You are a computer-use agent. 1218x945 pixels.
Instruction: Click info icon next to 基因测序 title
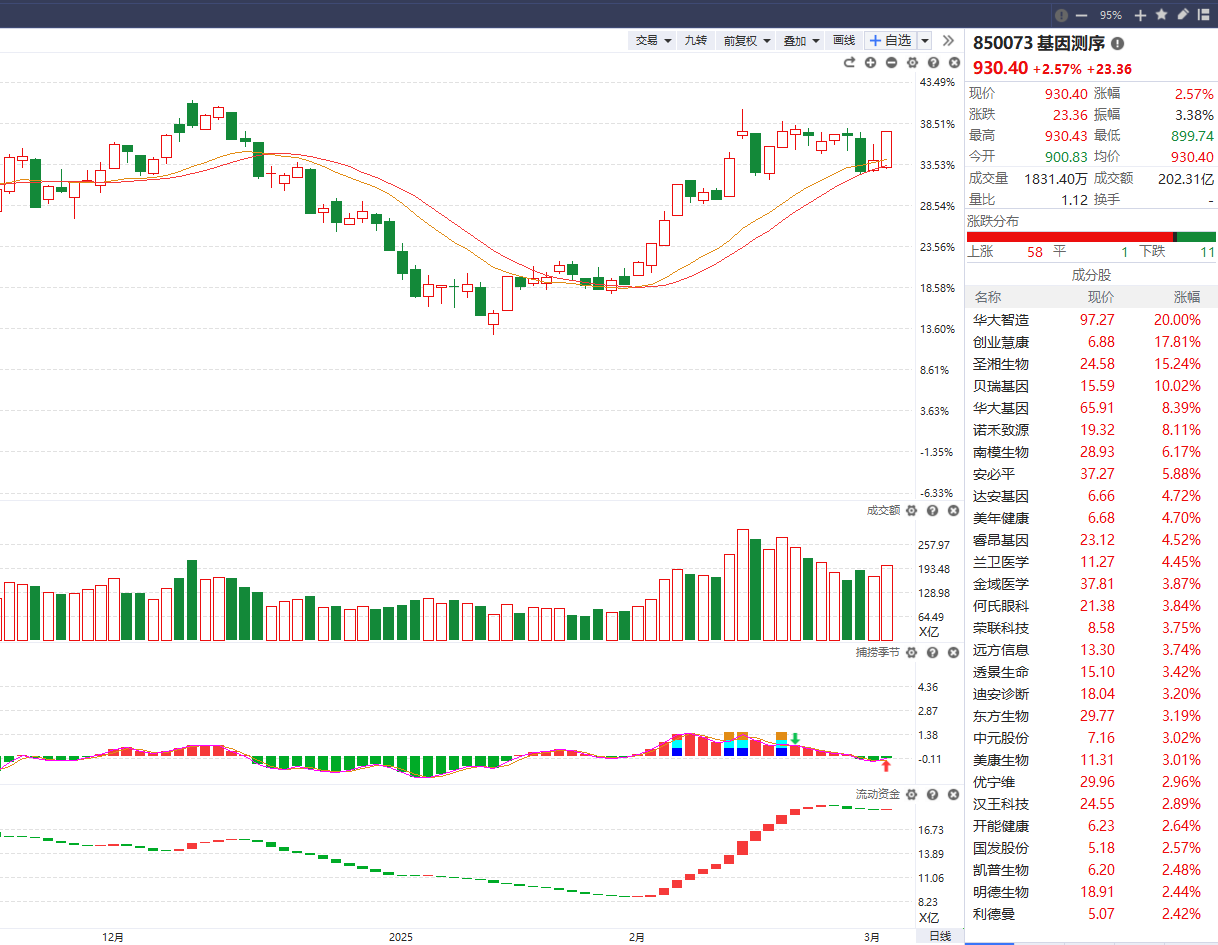(x=1117, y=43)
